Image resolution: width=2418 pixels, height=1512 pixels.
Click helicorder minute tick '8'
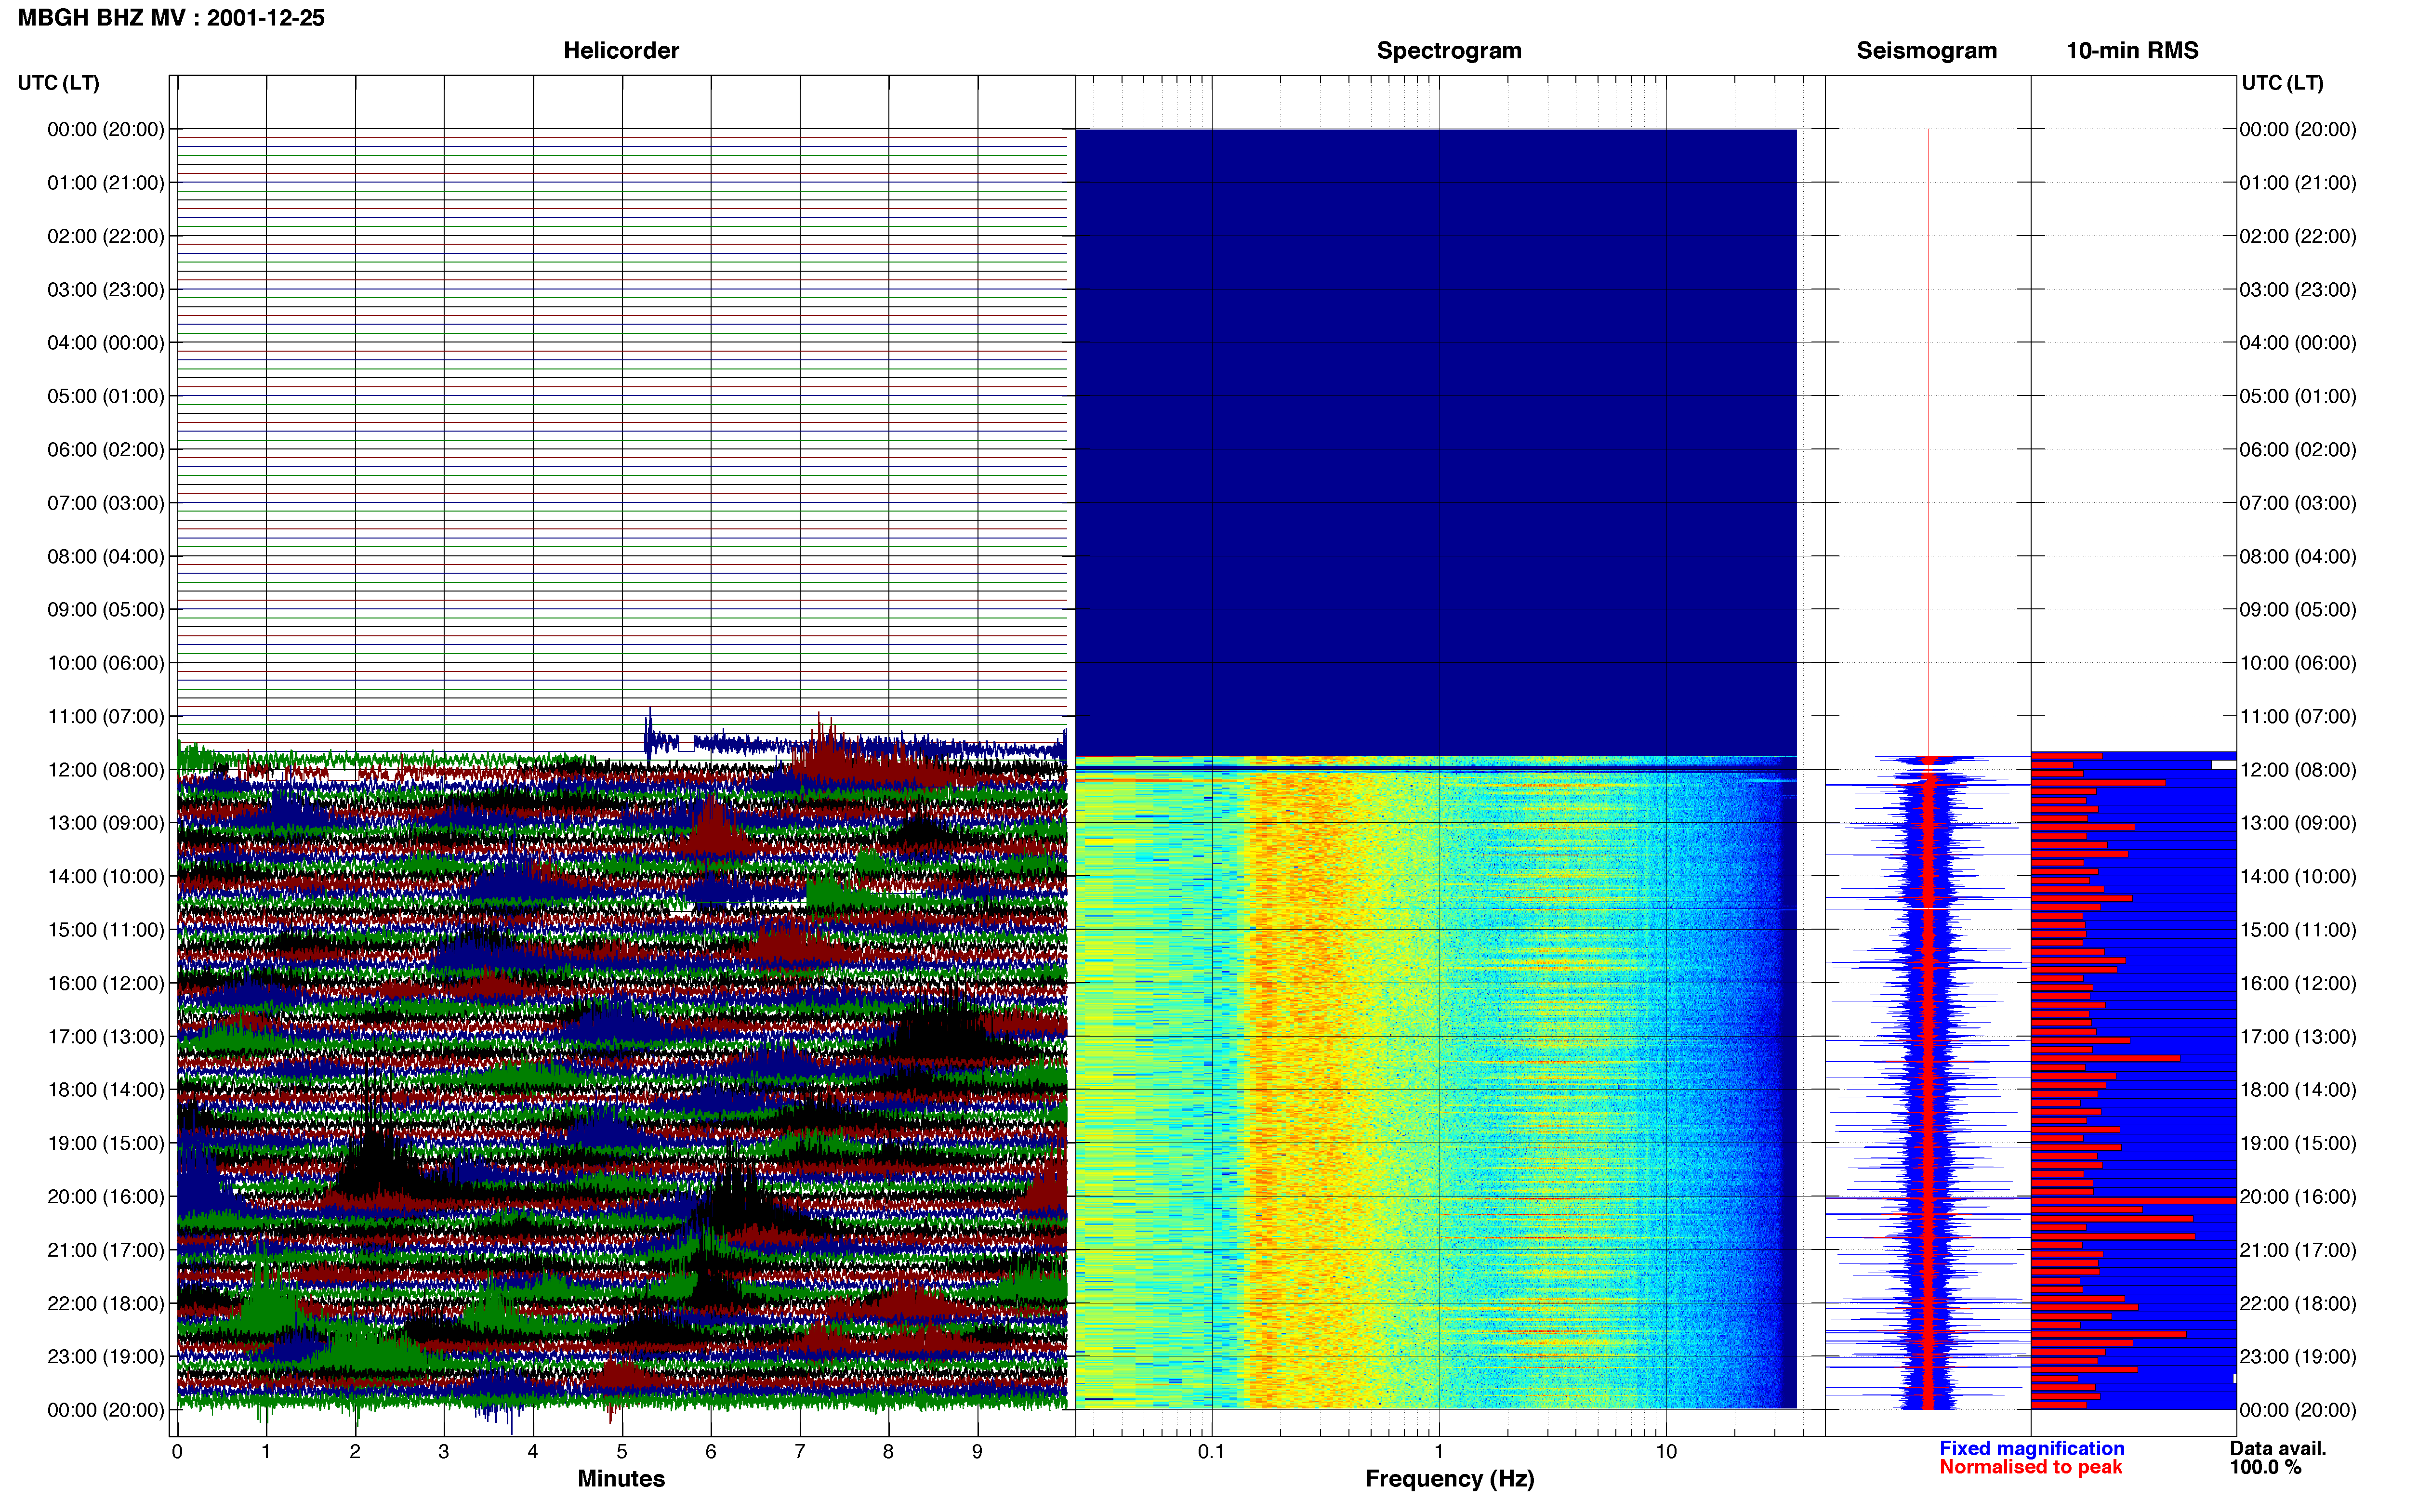pos(888,1452)
